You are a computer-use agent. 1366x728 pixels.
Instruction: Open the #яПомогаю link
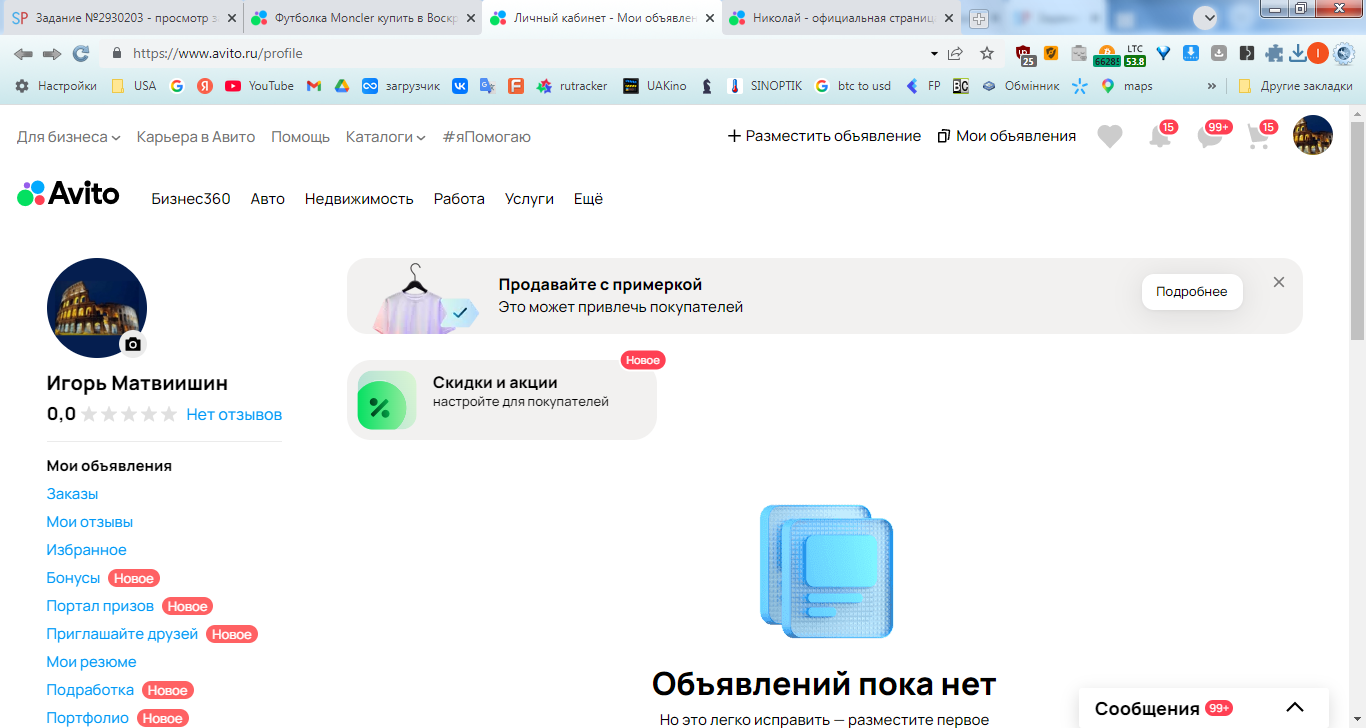tap(487, 137)
